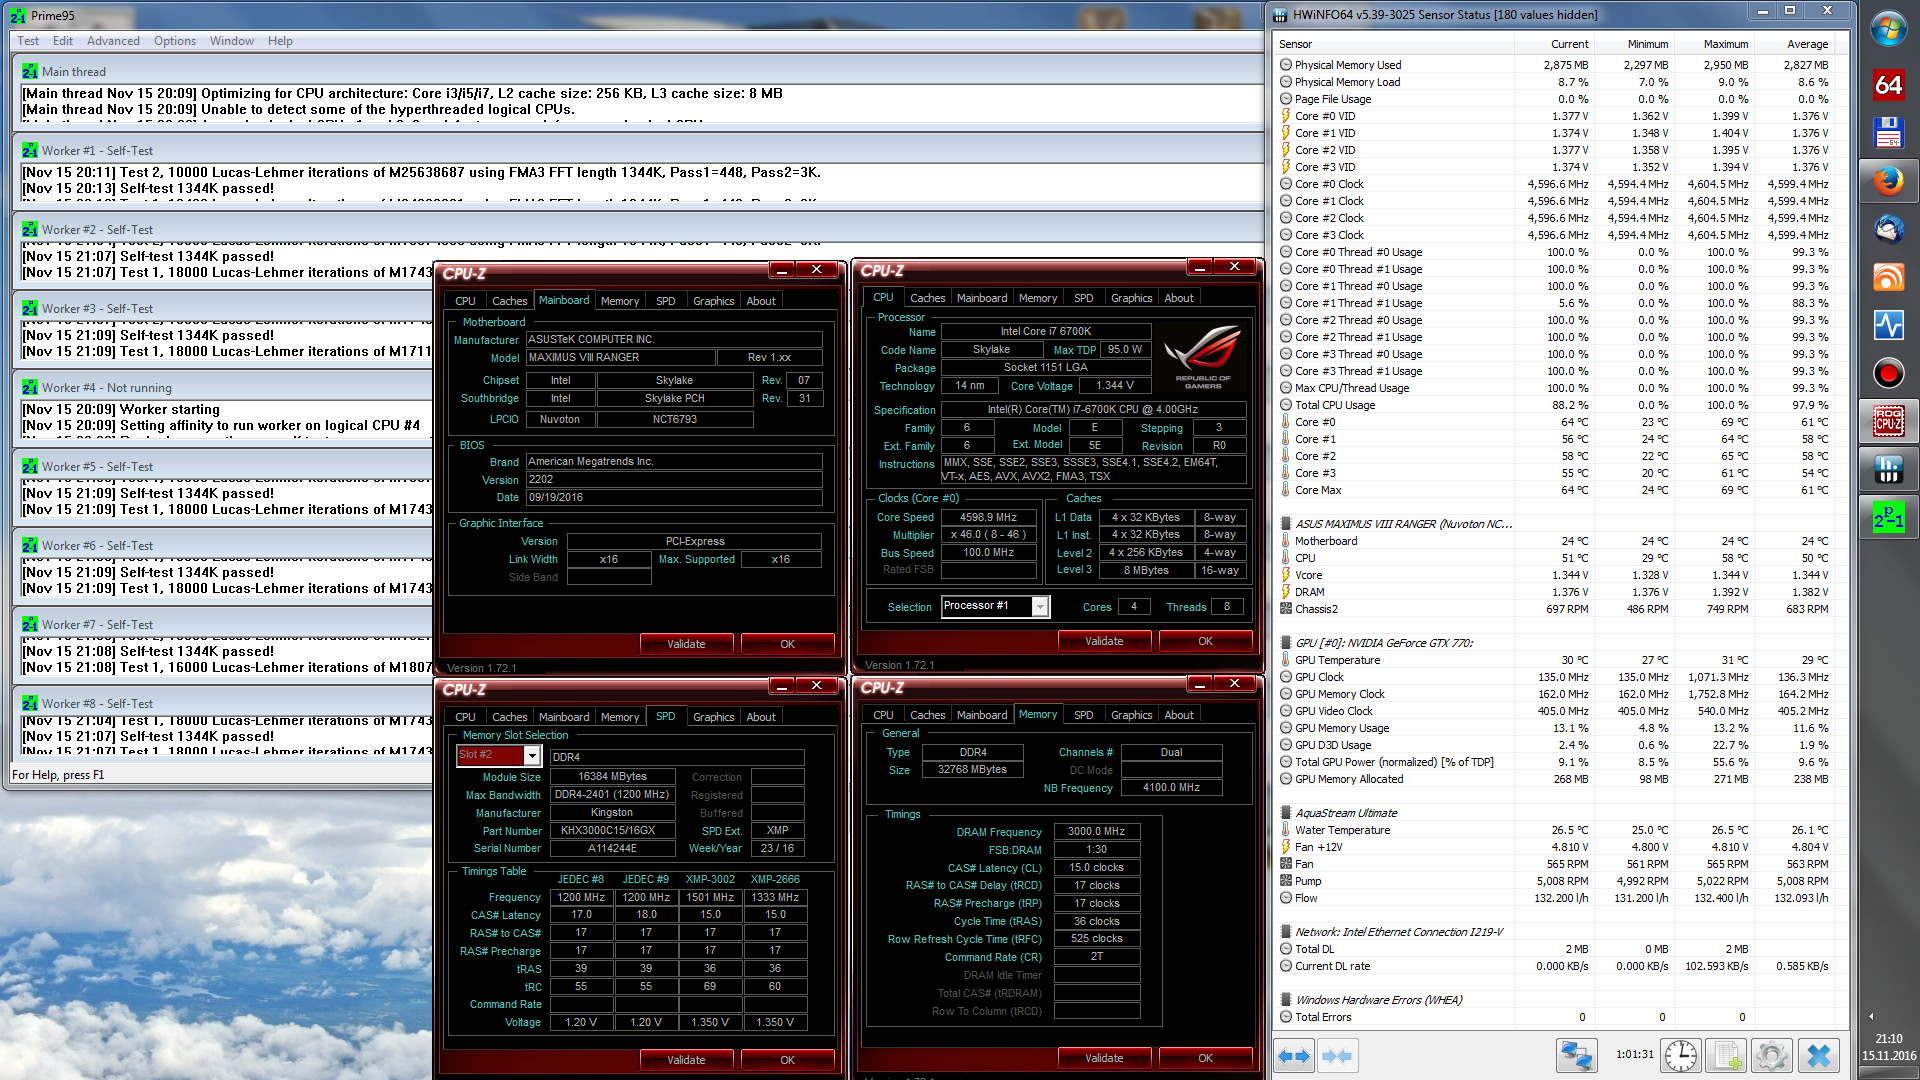Screen dimensions: 1920x1080
Task: Show hidden system tray icons arrow
Action: (x=1871, y=1016)
